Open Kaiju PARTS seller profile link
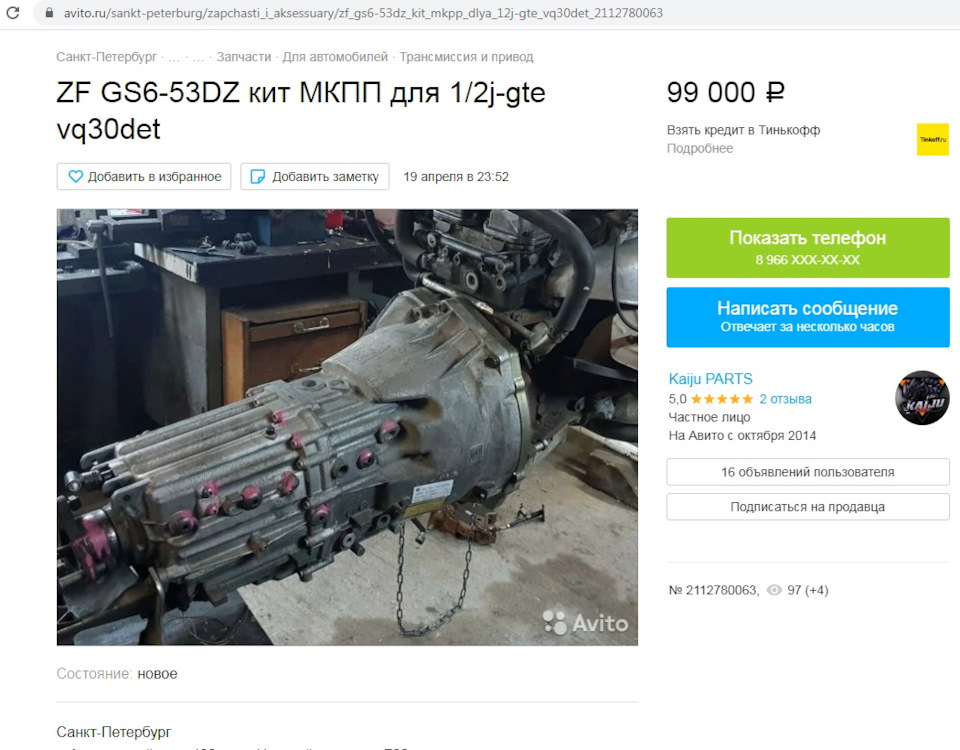Screen dimensions: 960x750 point(710,379)
